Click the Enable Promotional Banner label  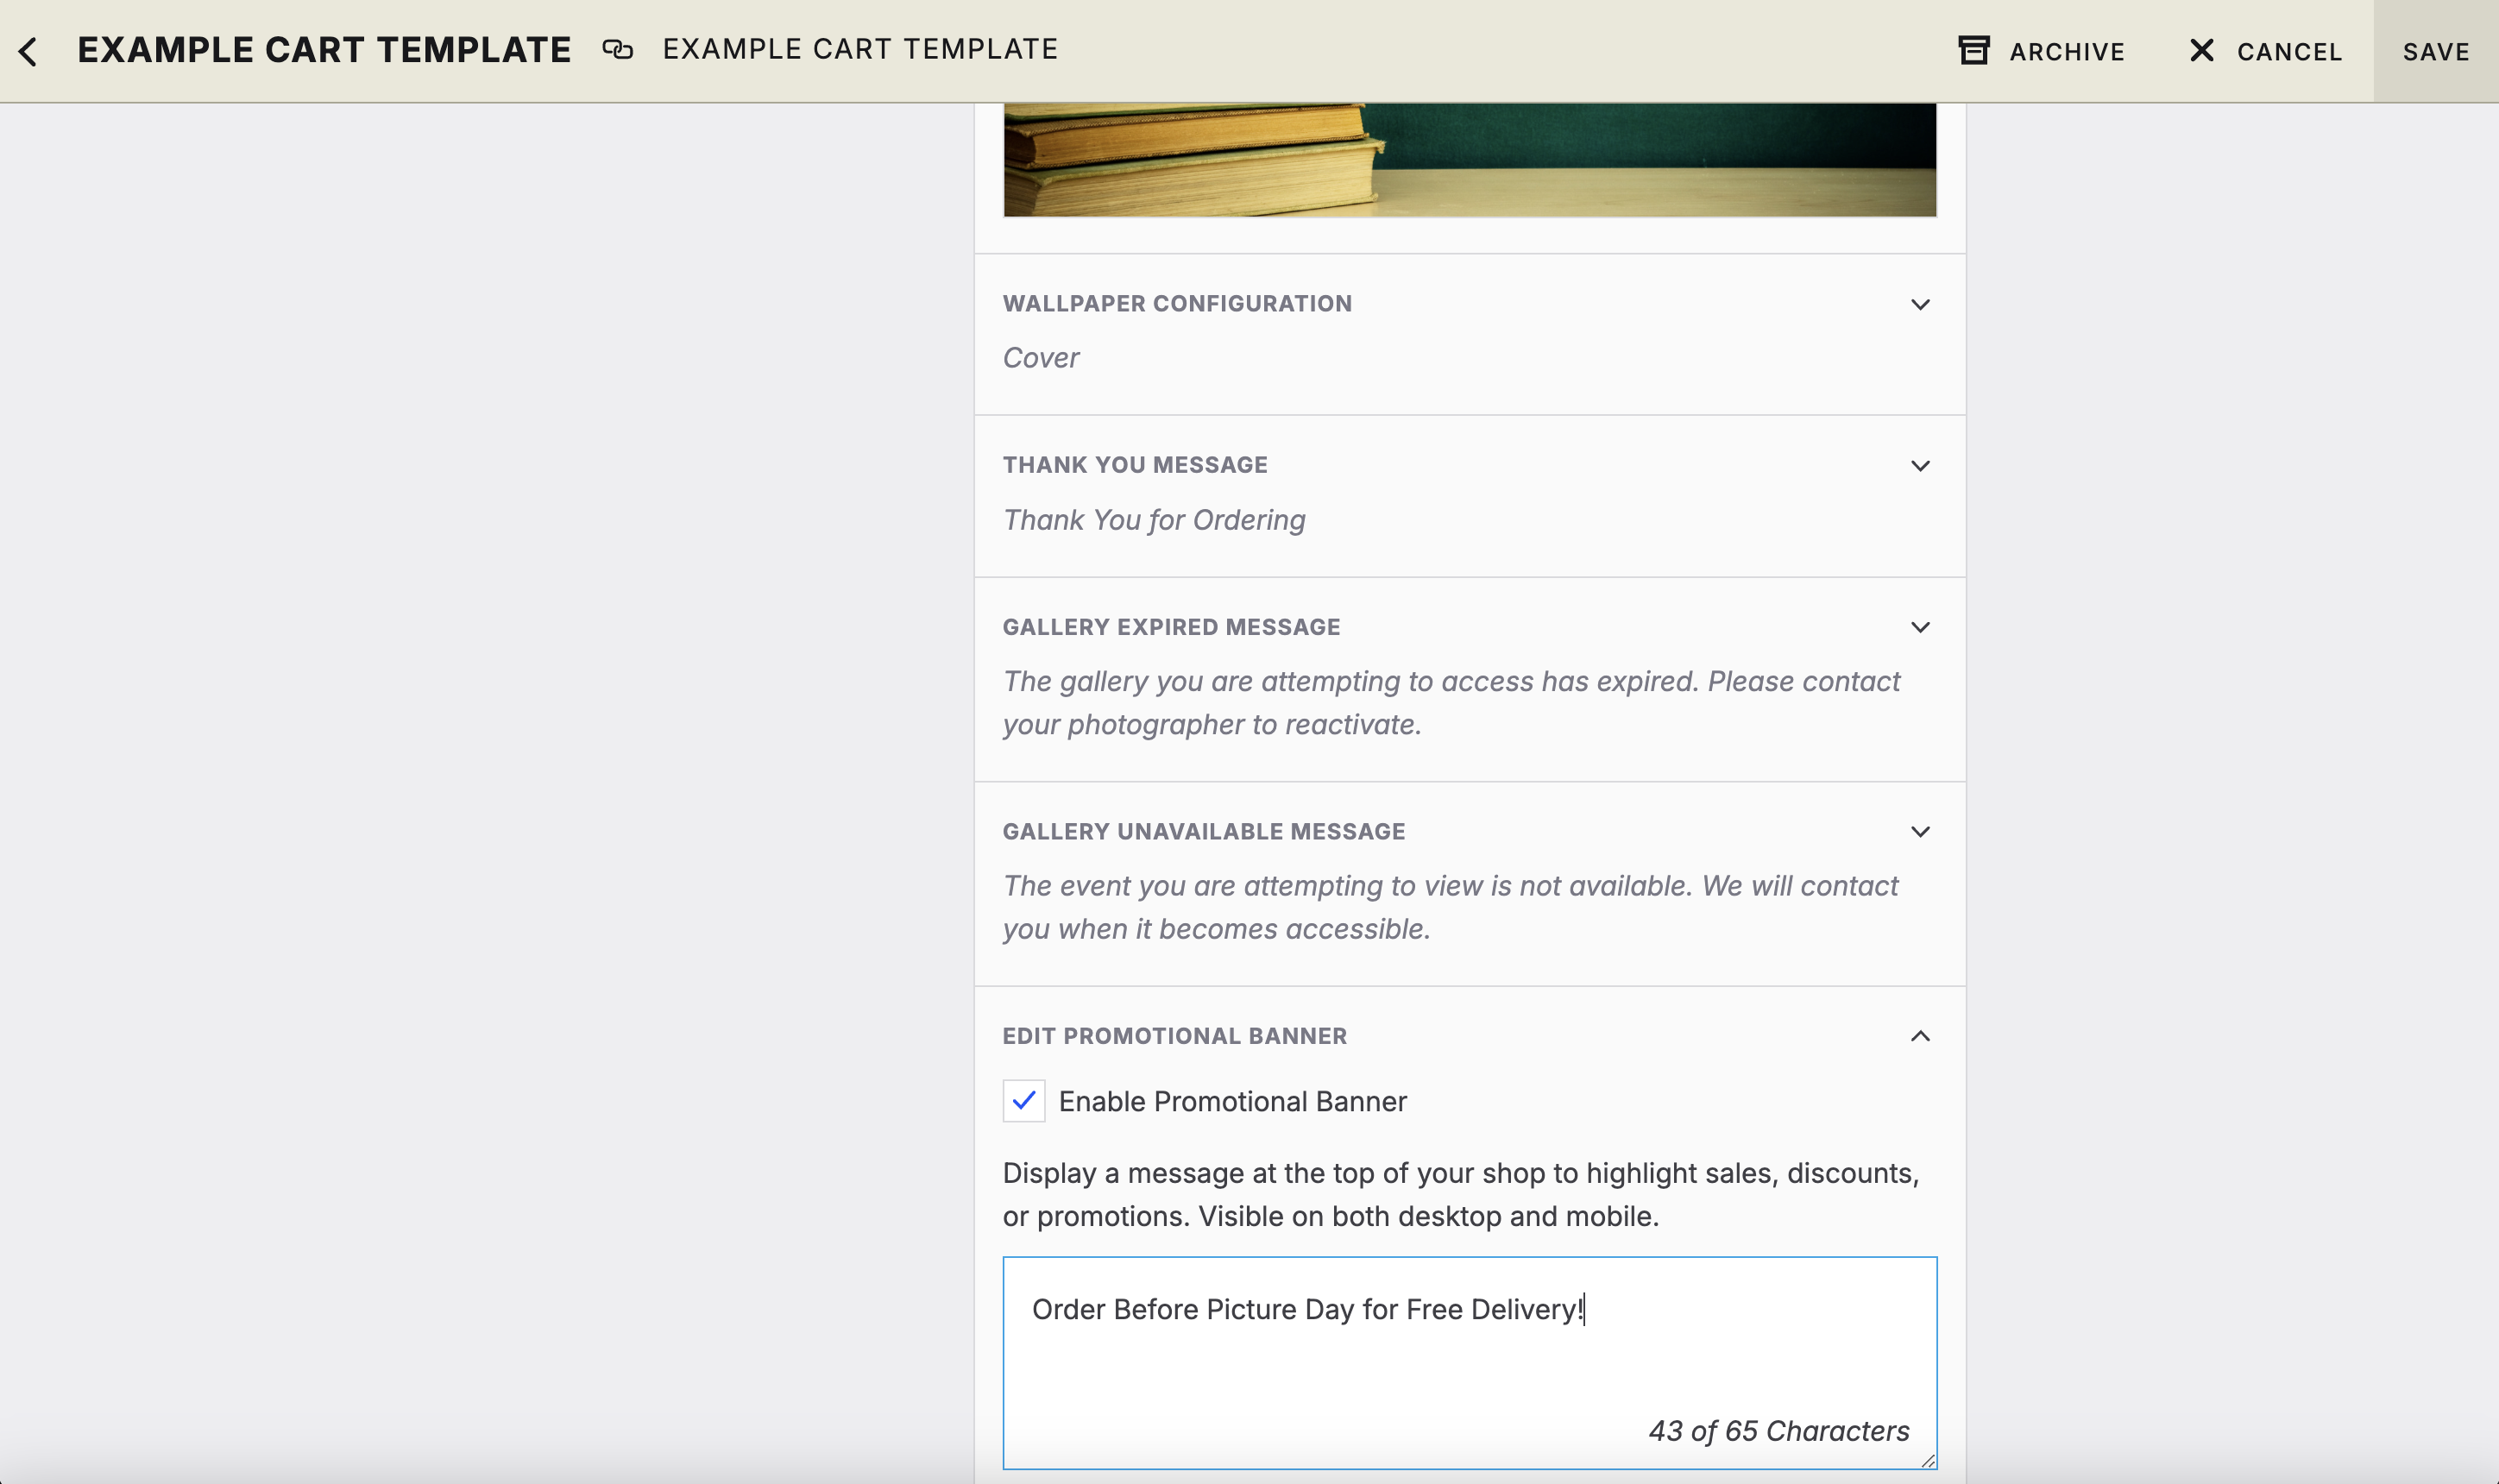click(1232, 1101)
